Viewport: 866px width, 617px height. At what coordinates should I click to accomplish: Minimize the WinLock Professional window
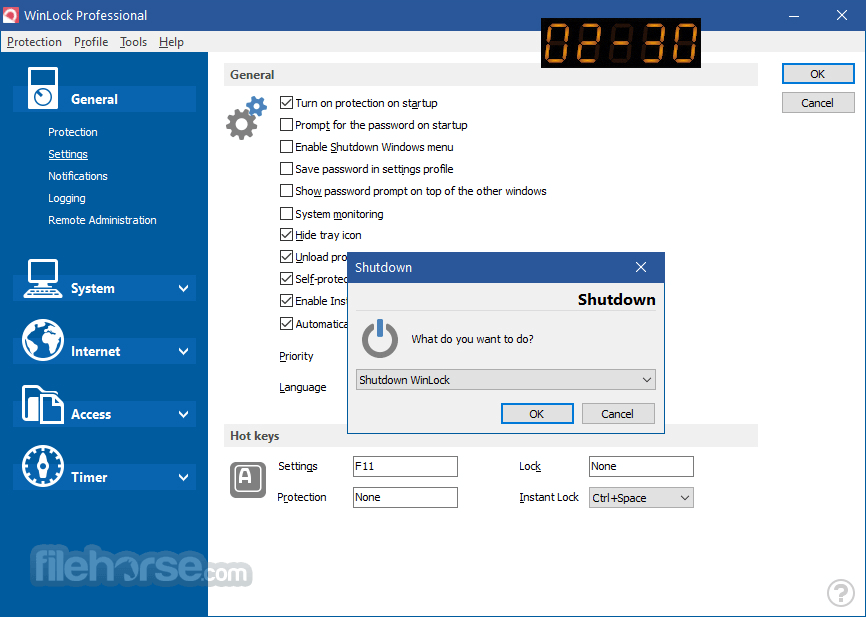(794, 15)
